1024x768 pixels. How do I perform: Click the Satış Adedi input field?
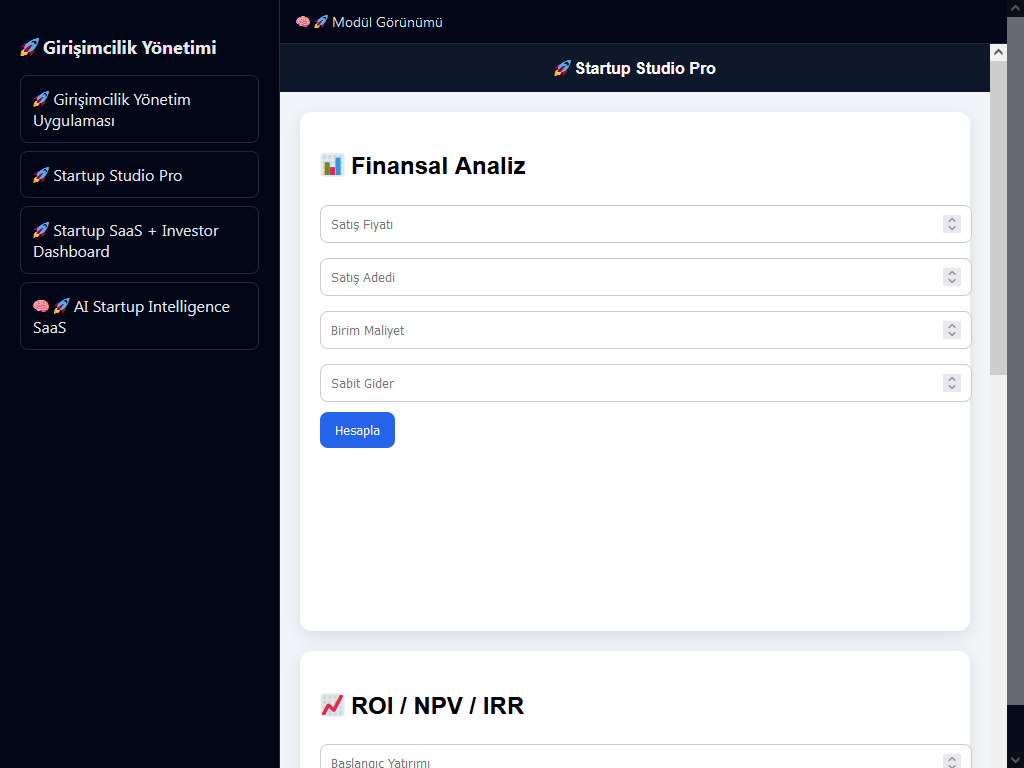(630, 278)
